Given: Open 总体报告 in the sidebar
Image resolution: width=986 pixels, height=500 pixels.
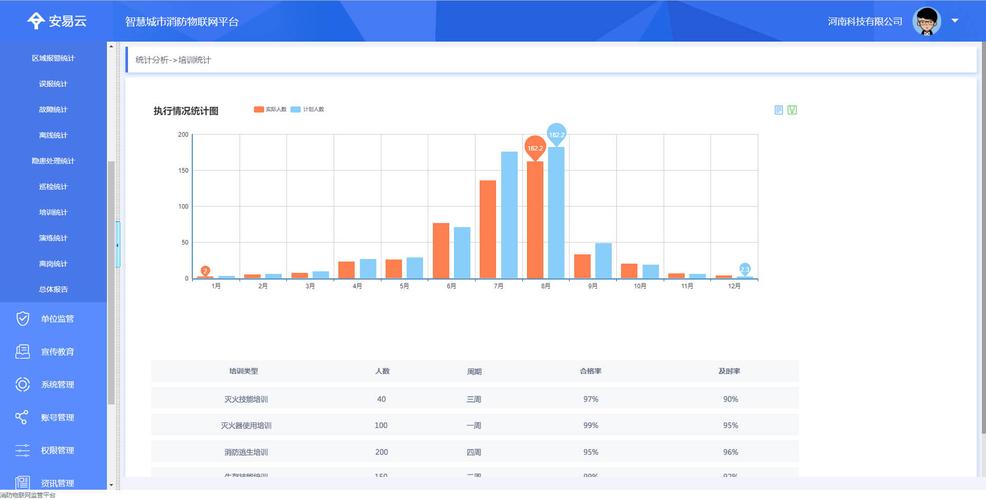Looking at the screenshot, I should 53,290.
